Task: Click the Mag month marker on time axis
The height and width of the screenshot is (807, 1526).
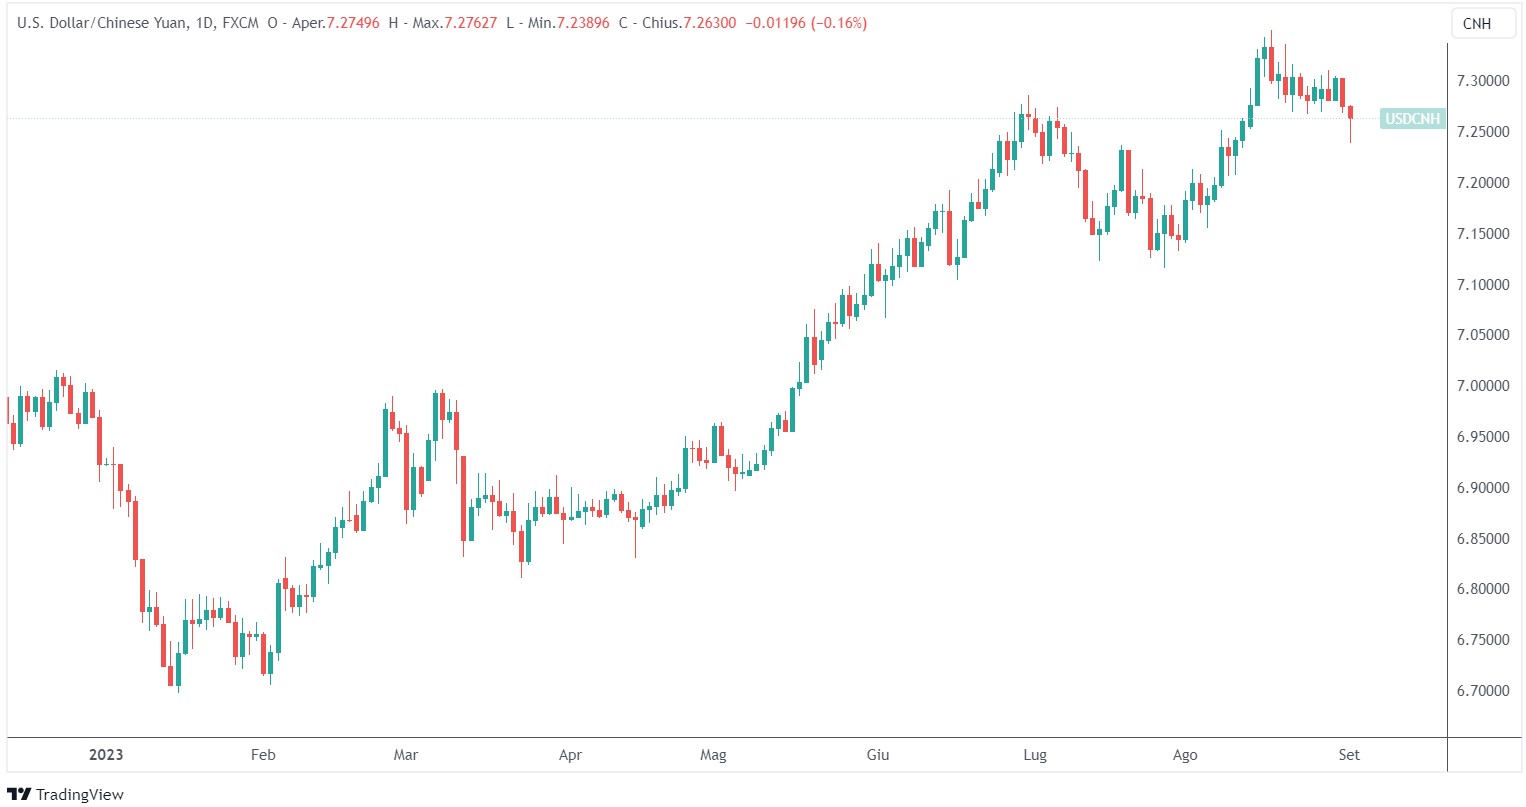Action: [x=713, y=754]
